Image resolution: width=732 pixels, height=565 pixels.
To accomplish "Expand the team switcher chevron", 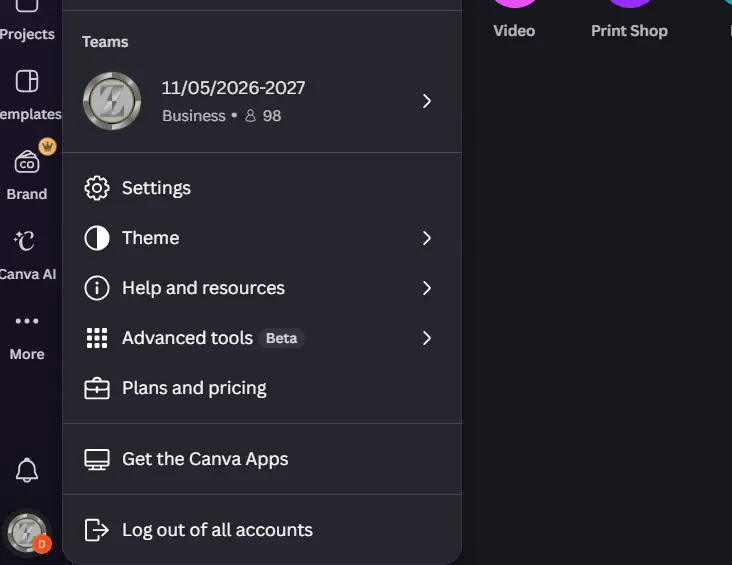I will point(427,101).
